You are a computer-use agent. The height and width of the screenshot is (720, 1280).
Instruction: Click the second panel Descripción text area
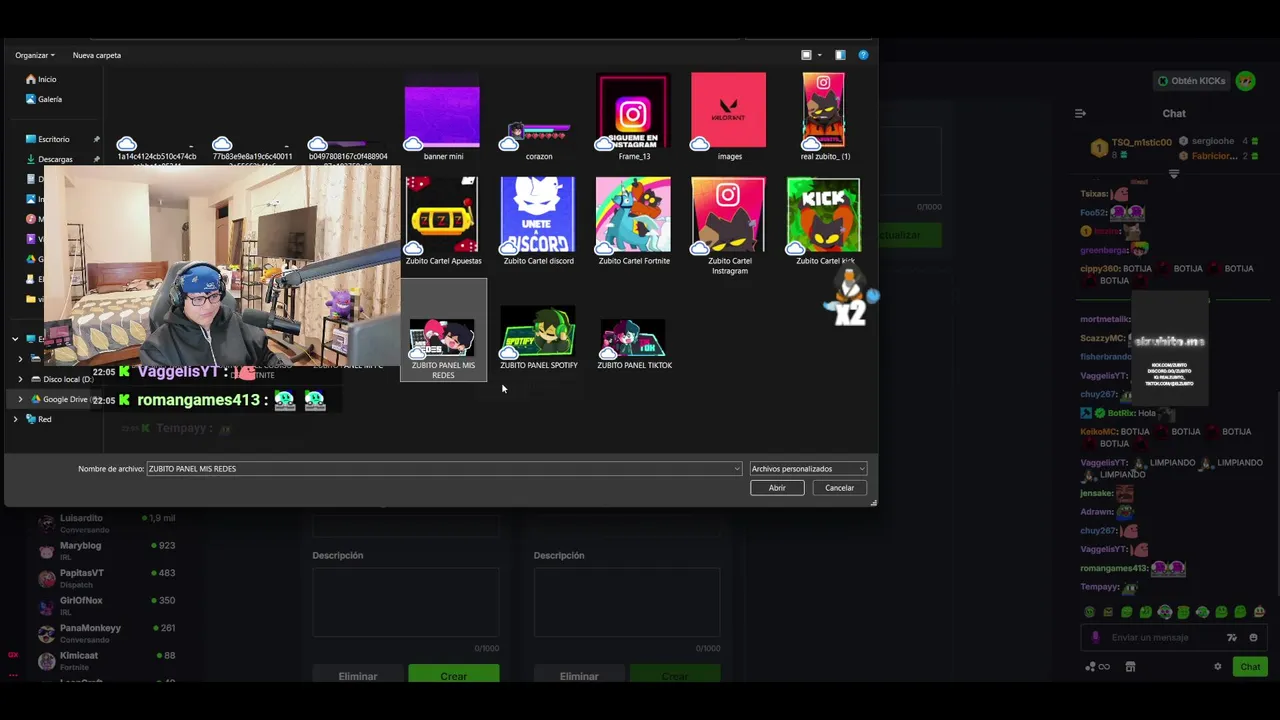626,603
